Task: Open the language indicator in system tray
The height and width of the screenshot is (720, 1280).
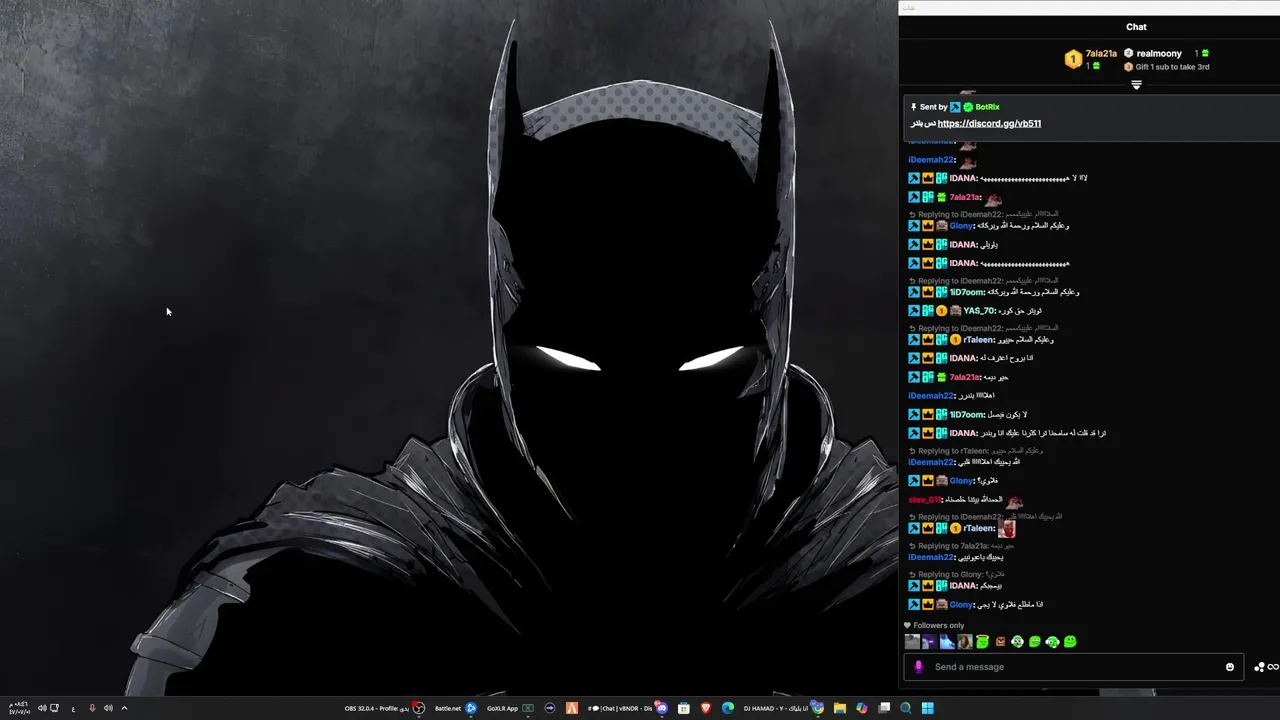Action: [x=73, y=709]
